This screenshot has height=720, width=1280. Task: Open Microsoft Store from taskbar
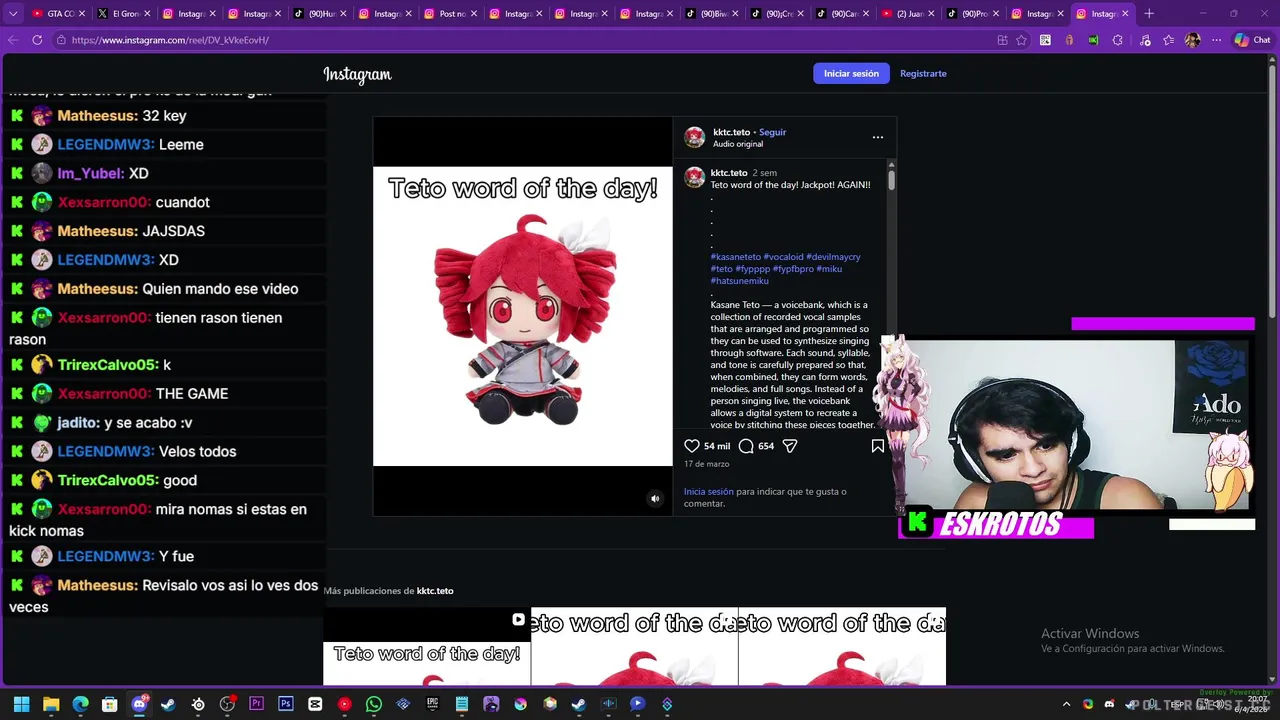click(110, 704)
